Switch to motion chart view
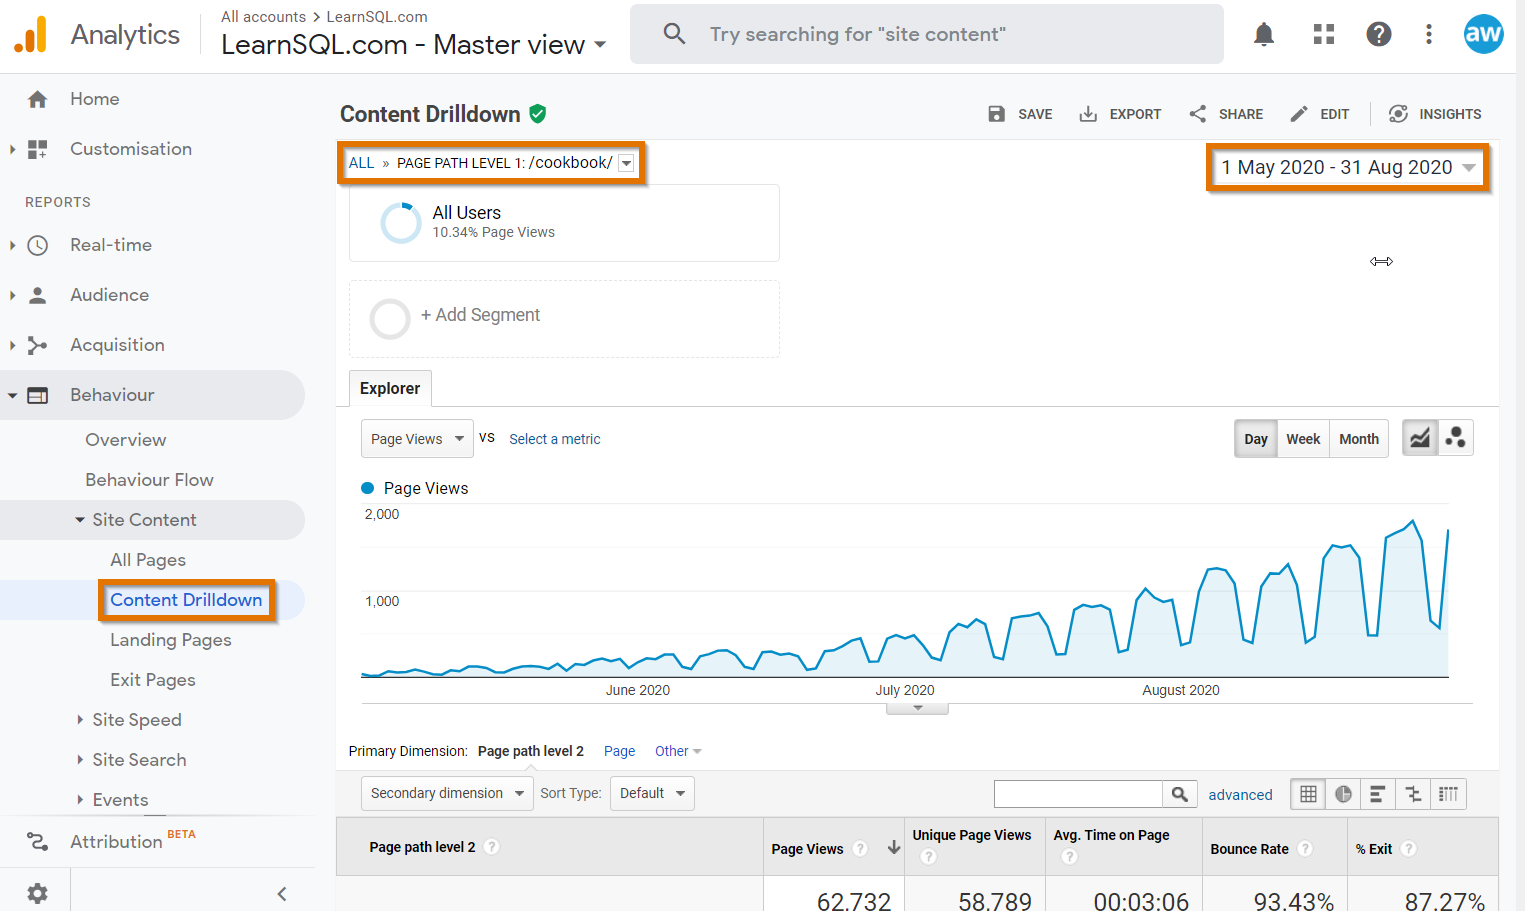Image resolution: width=1525 pixels, height=911 pixels. (x=1456, y=438)
